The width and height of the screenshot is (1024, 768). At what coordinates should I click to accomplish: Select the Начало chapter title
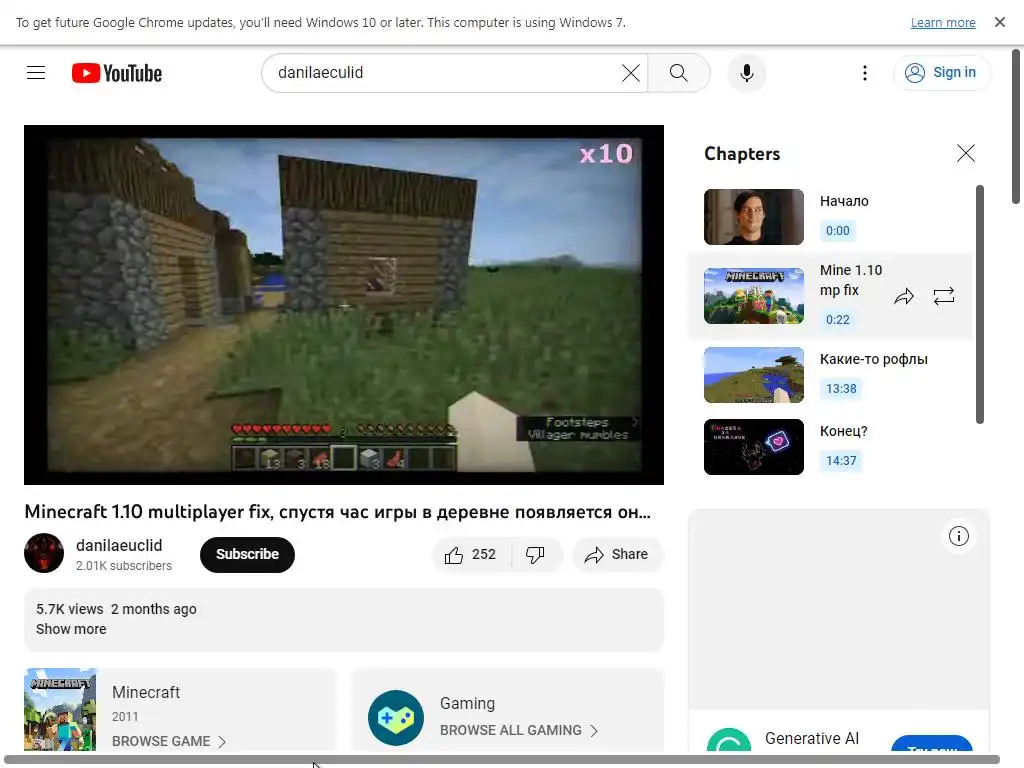pos(844,201)
